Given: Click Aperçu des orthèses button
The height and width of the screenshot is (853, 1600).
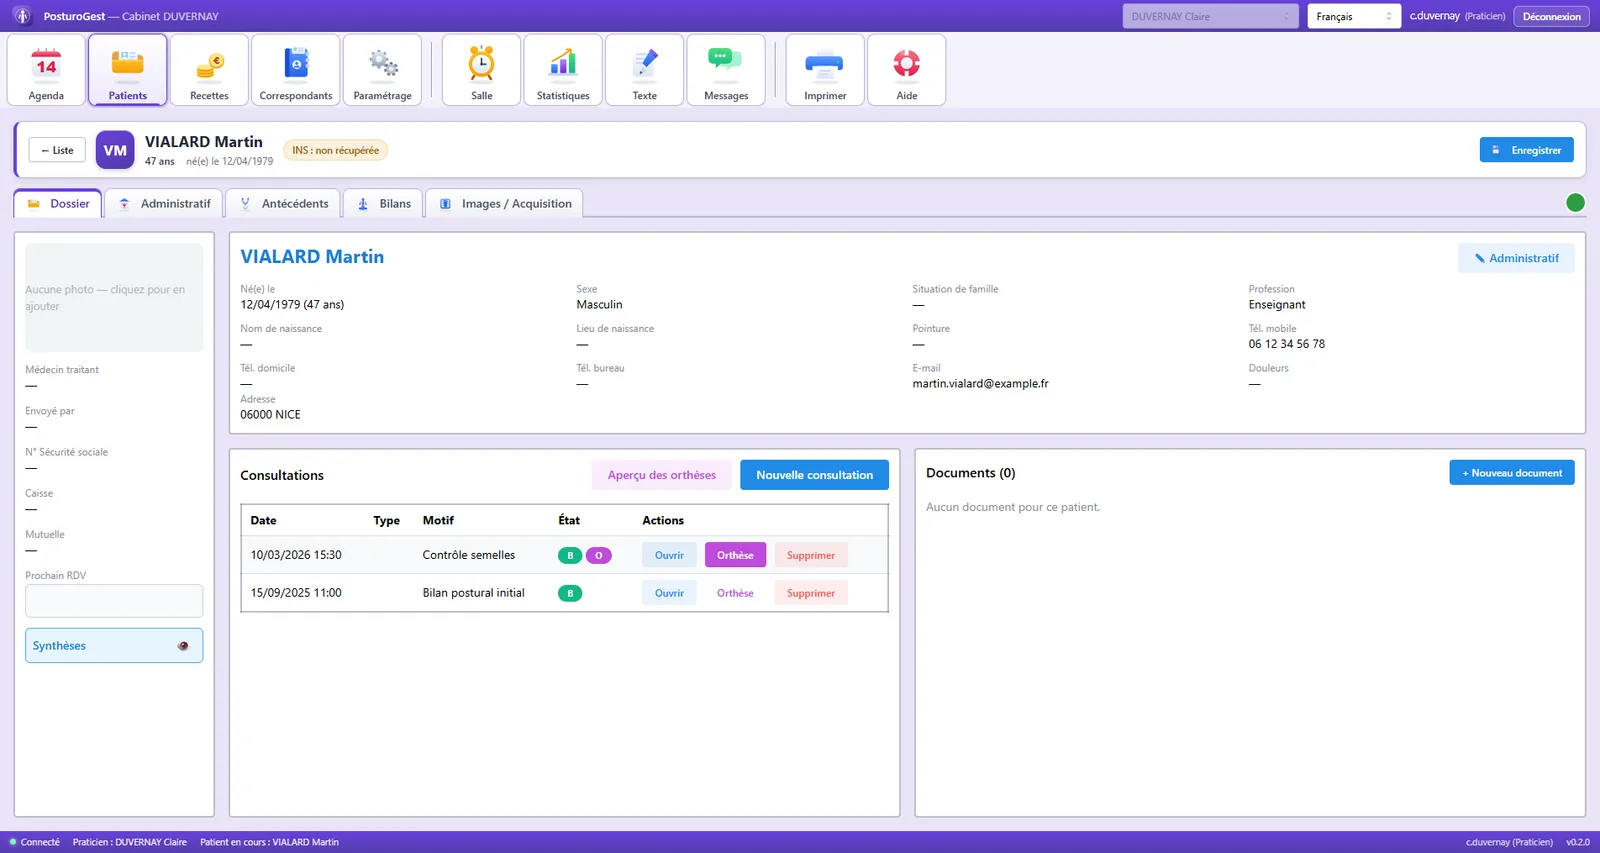Looking at the screenshot, I should [662, 475].
